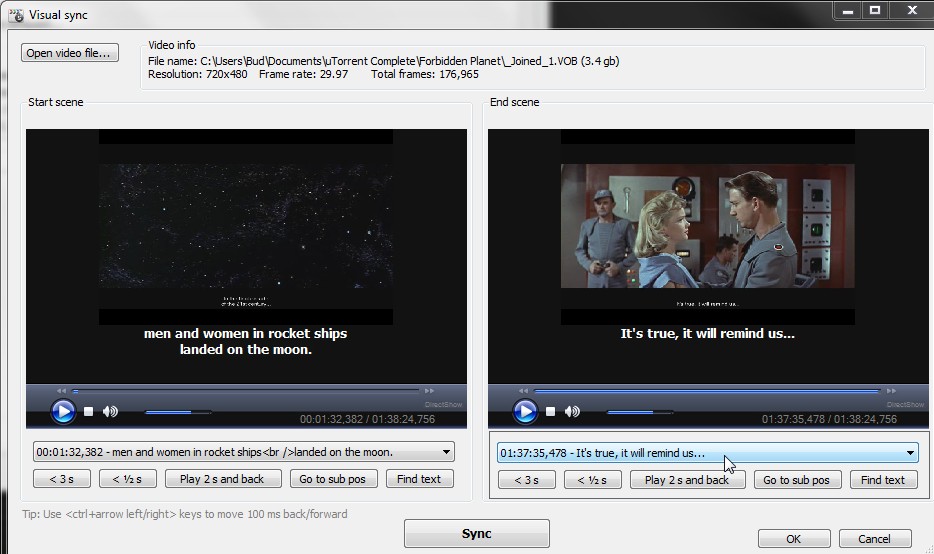This screenshot has height=554, width=934.
Task: Click End scene '< ½ s' button
Action: click(x=593, y=480)
